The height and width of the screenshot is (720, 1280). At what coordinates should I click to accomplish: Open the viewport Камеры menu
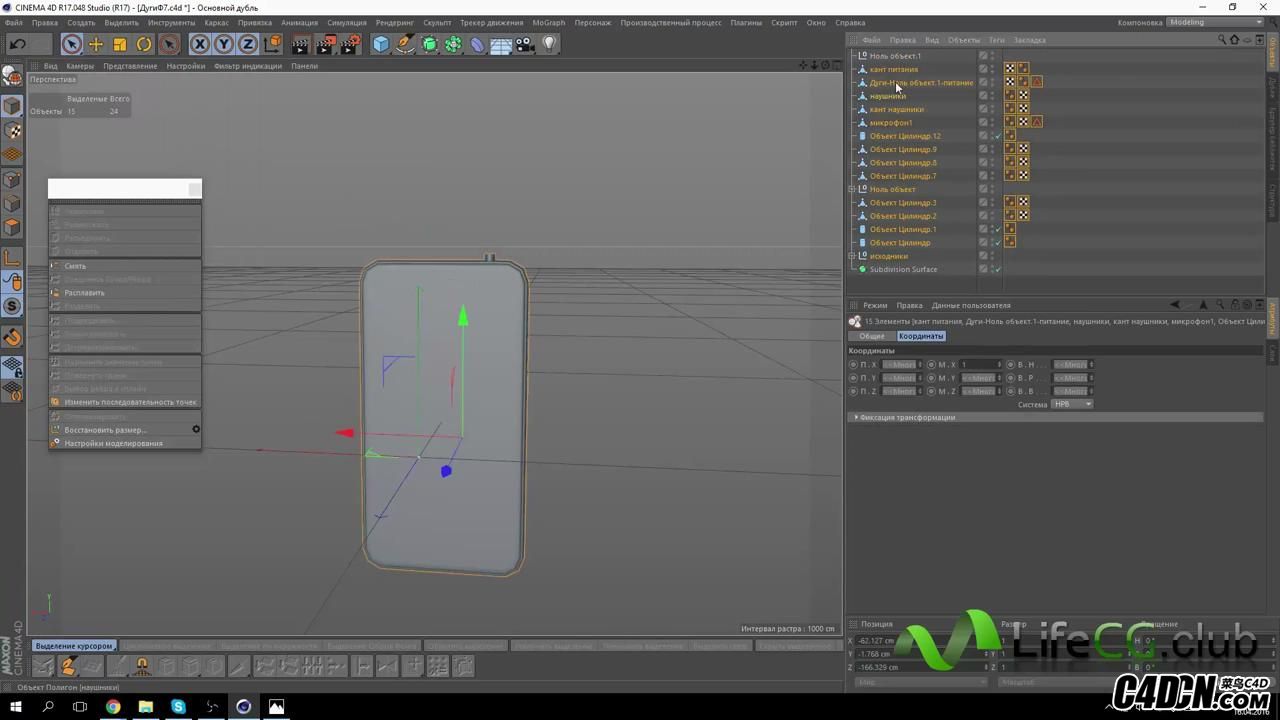80,66
